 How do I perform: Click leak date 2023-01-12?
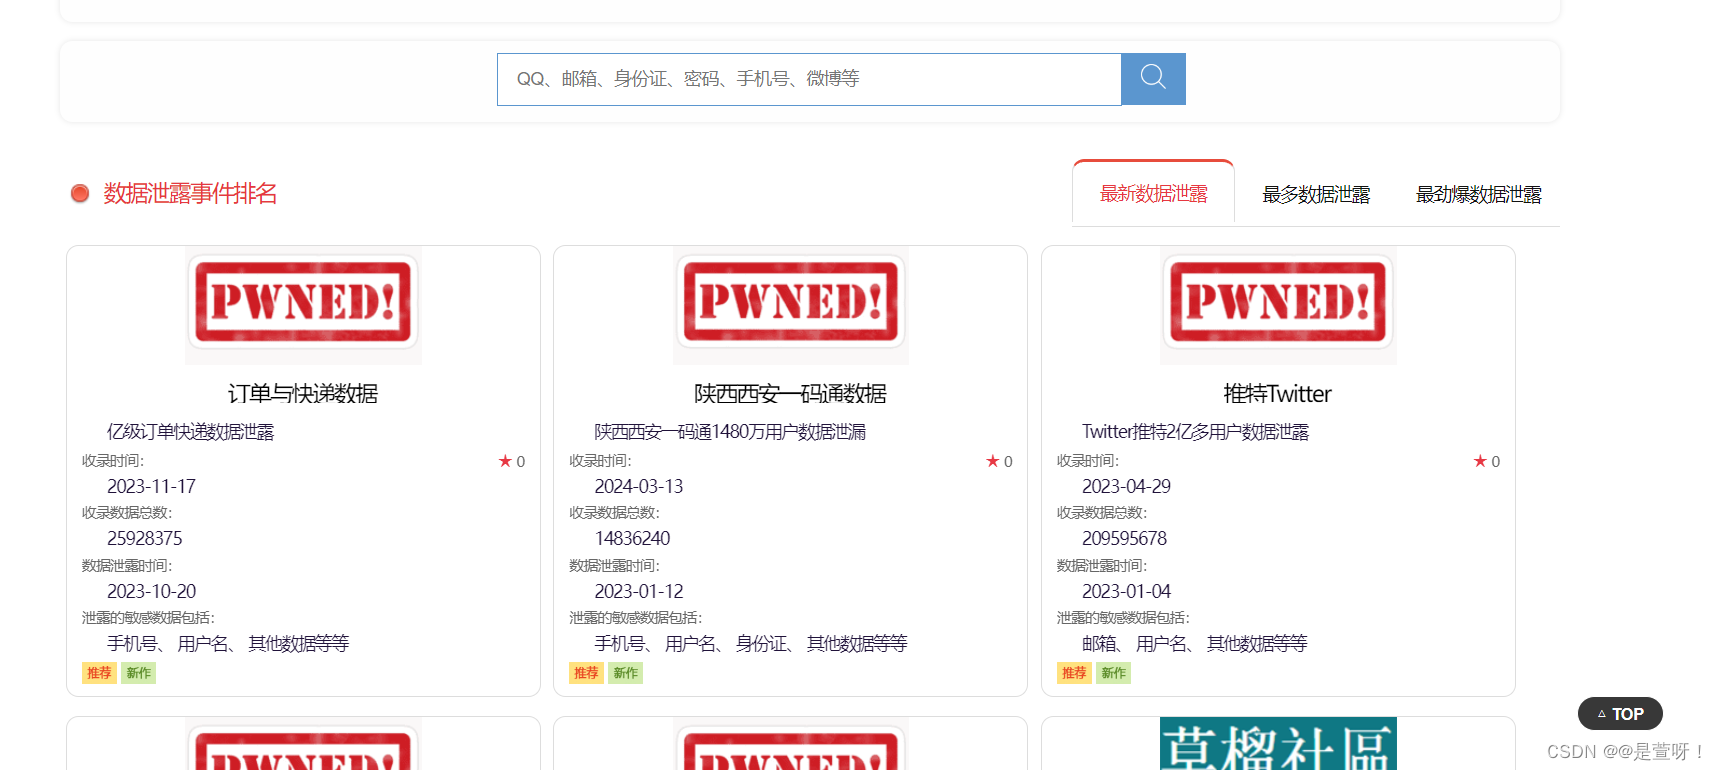(x=638, y=591)
